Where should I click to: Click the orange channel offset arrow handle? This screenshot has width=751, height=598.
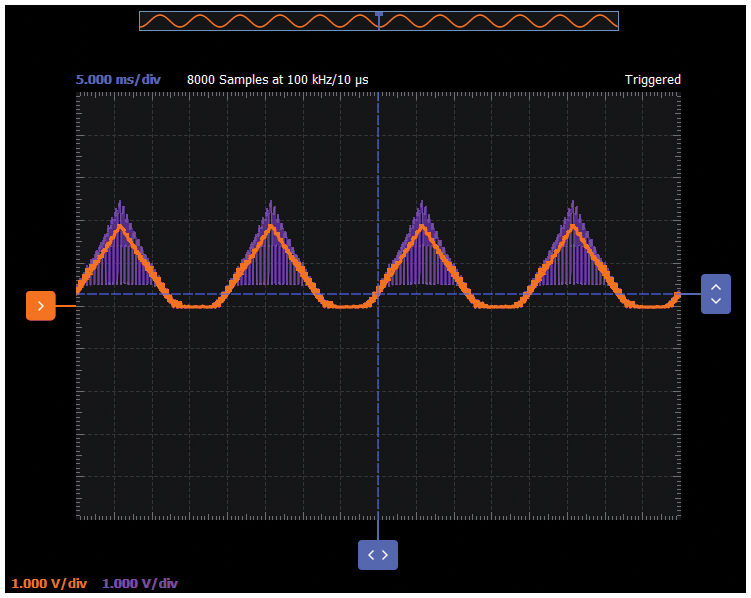40,306
